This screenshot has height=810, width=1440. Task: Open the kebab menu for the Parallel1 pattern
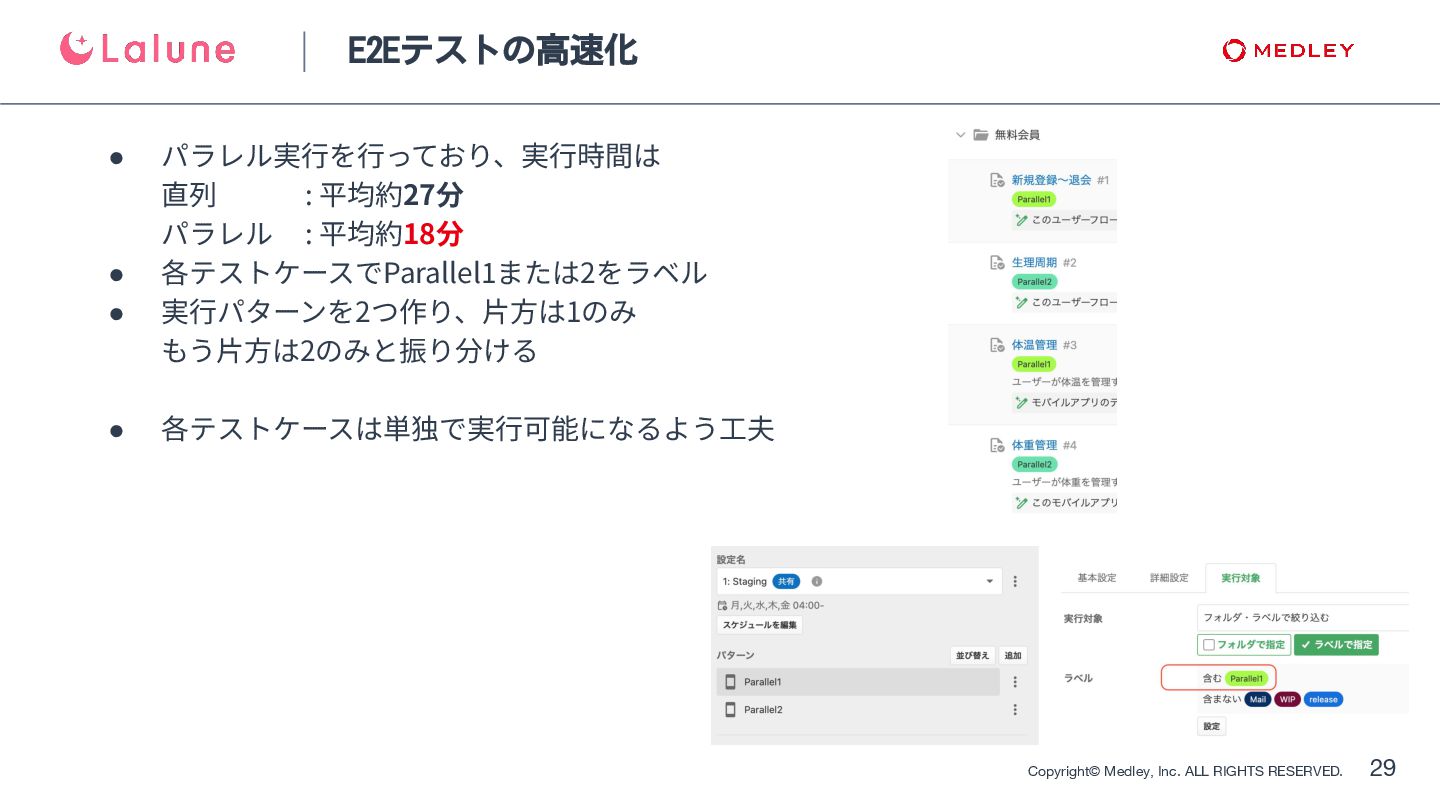1015,682
